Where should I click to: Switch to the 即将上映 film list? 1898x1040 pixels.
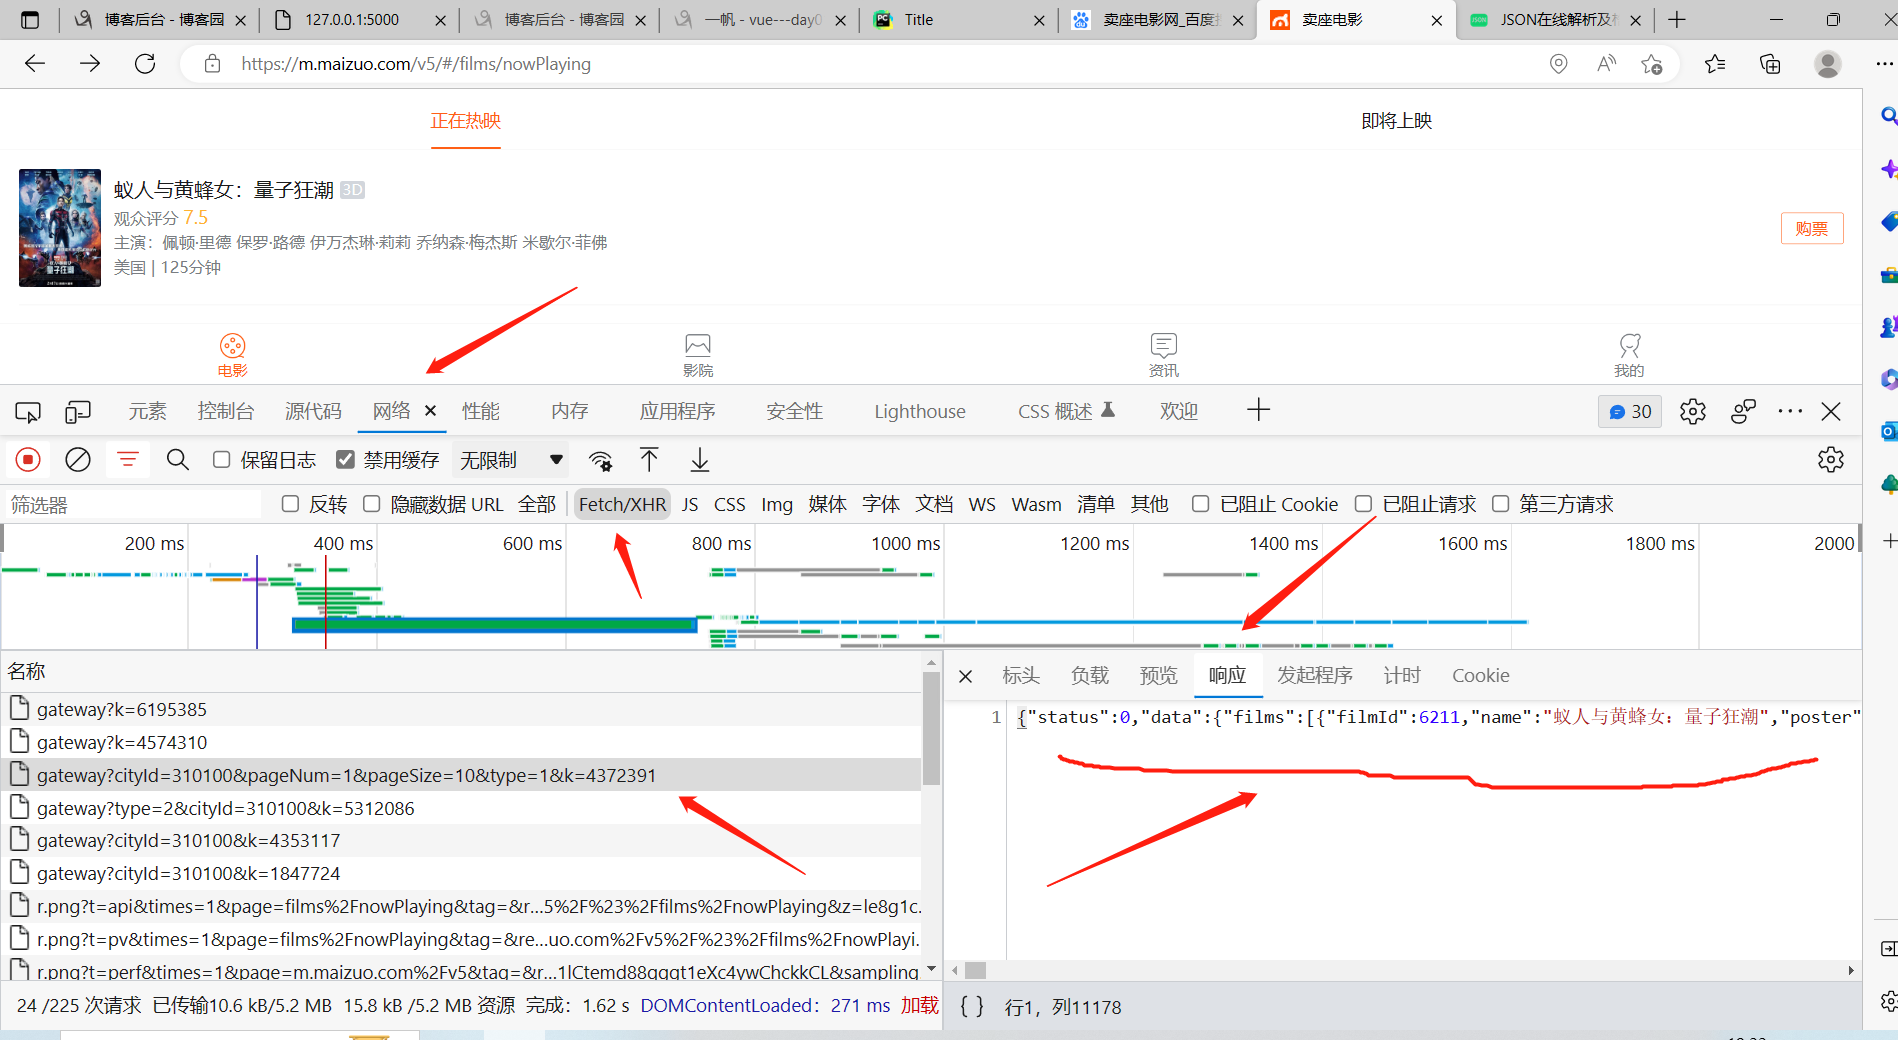click(1397, 121)
